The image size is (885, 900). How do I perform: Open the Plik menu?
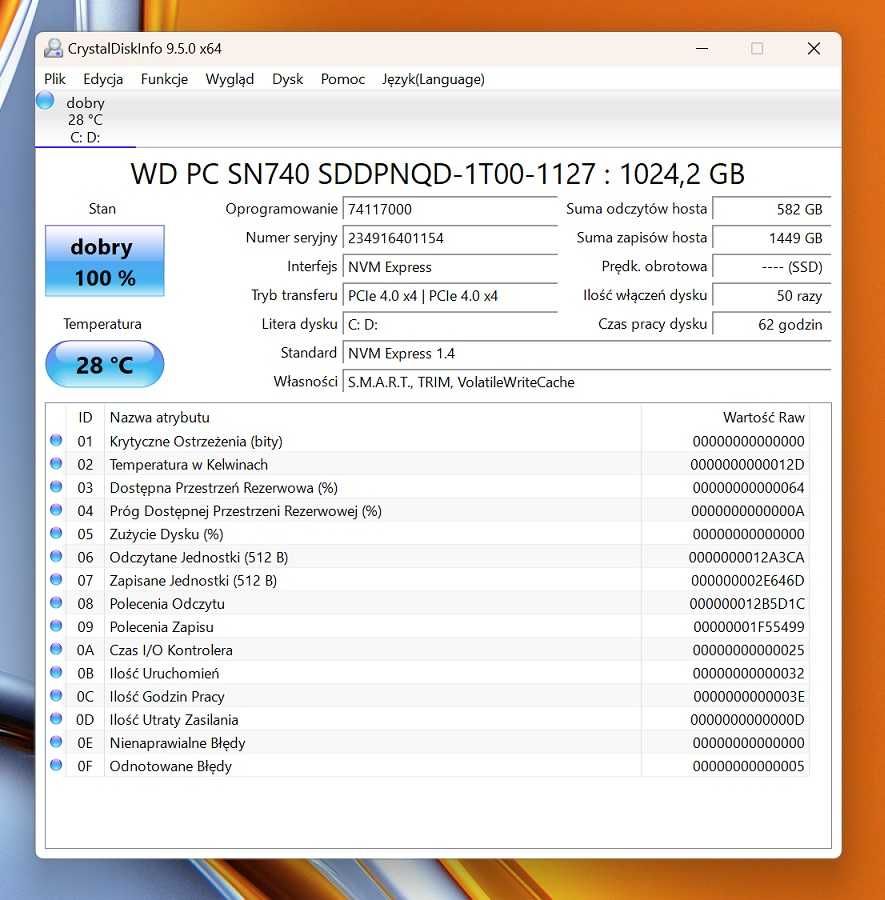[55, 79]
